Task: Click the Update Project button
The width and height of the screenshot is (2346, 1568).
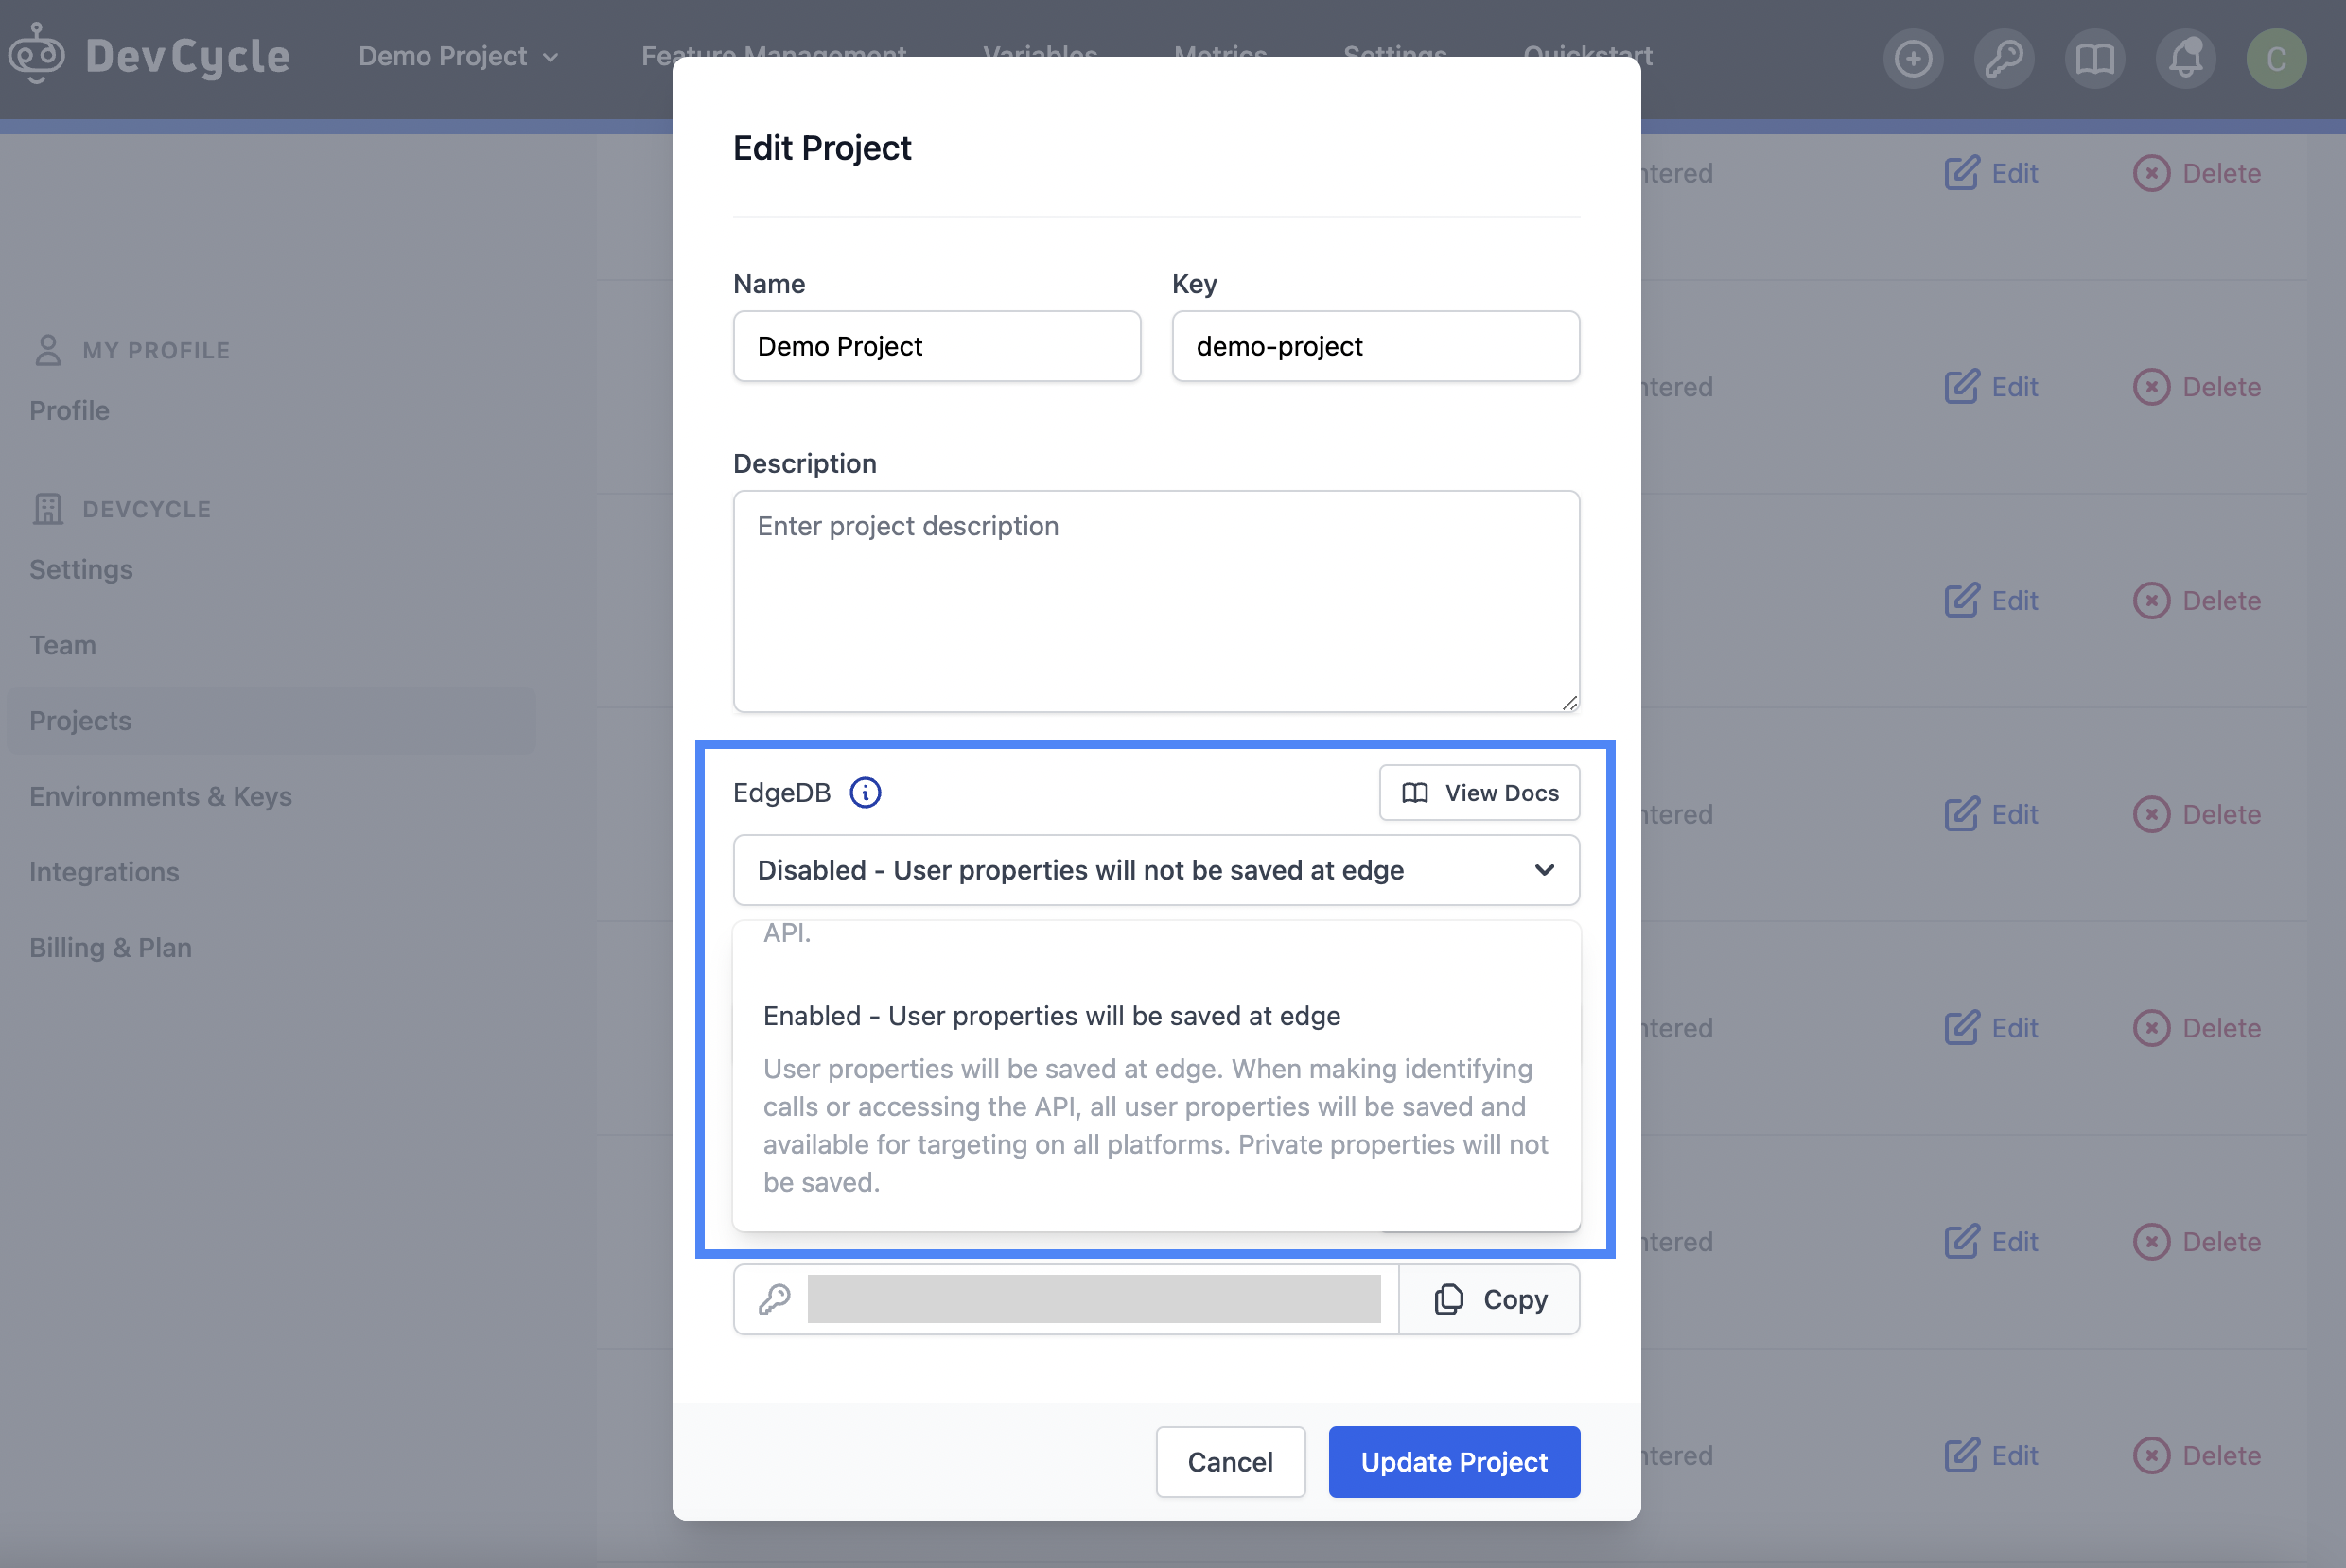Action: pyautogui.click(x=1454, y=1462)
